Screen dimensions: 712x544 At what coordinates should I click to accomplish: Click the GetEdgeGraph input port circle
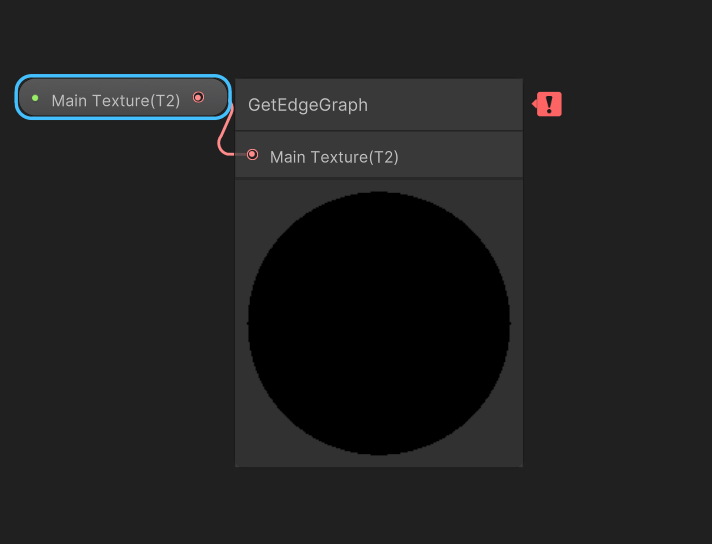pos(252,155)
